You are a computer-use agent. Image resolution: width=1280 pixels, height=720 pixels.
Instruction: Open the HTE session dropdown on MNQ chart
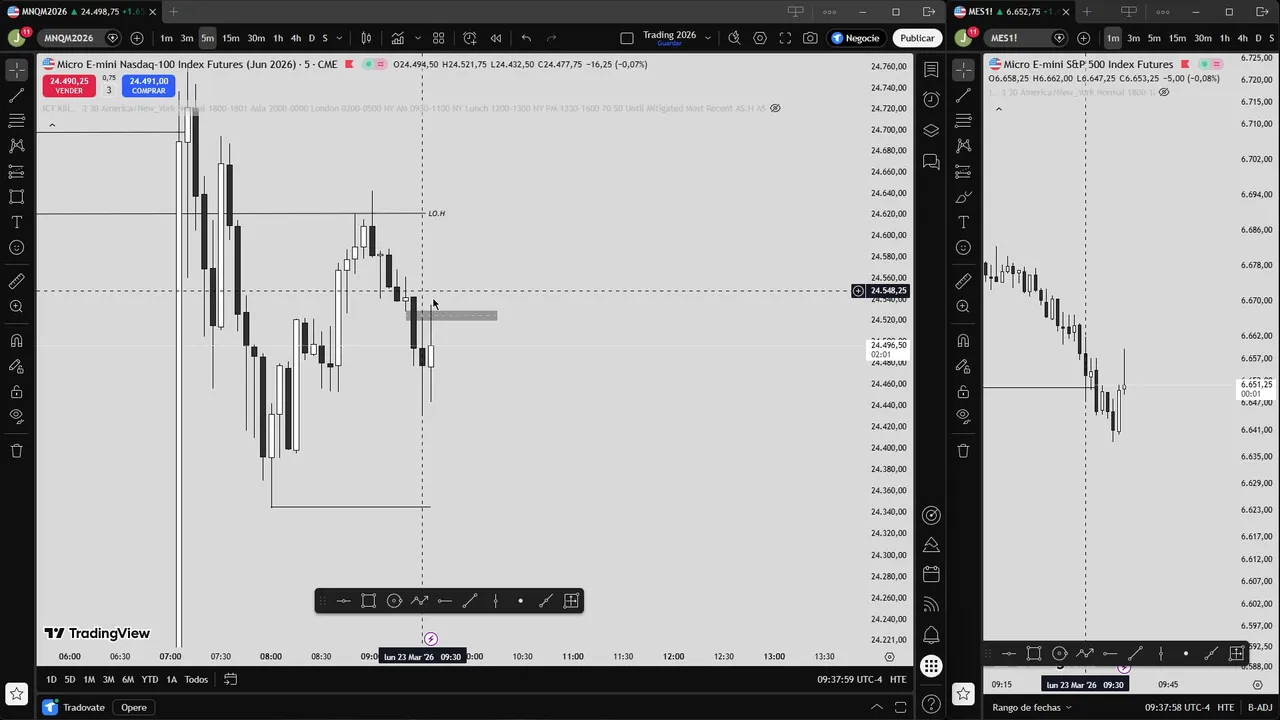[898, 680]
